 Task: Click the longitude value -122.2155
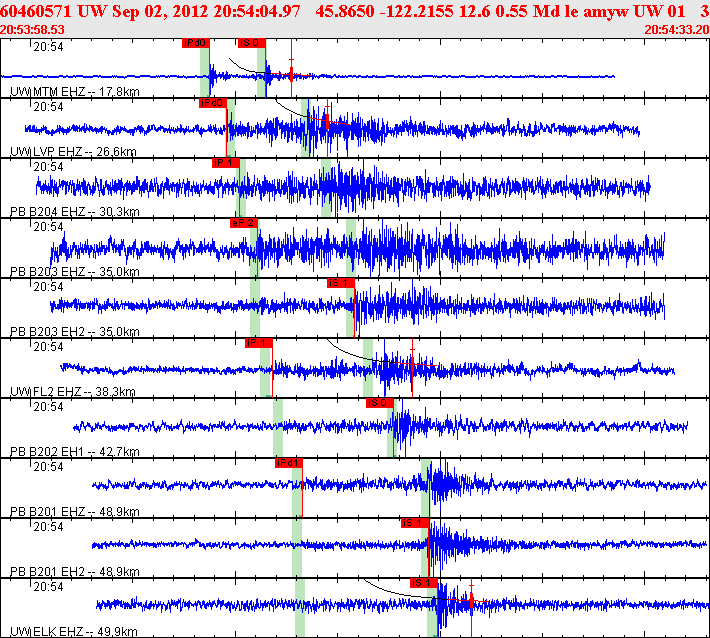[x=417, y=11]
